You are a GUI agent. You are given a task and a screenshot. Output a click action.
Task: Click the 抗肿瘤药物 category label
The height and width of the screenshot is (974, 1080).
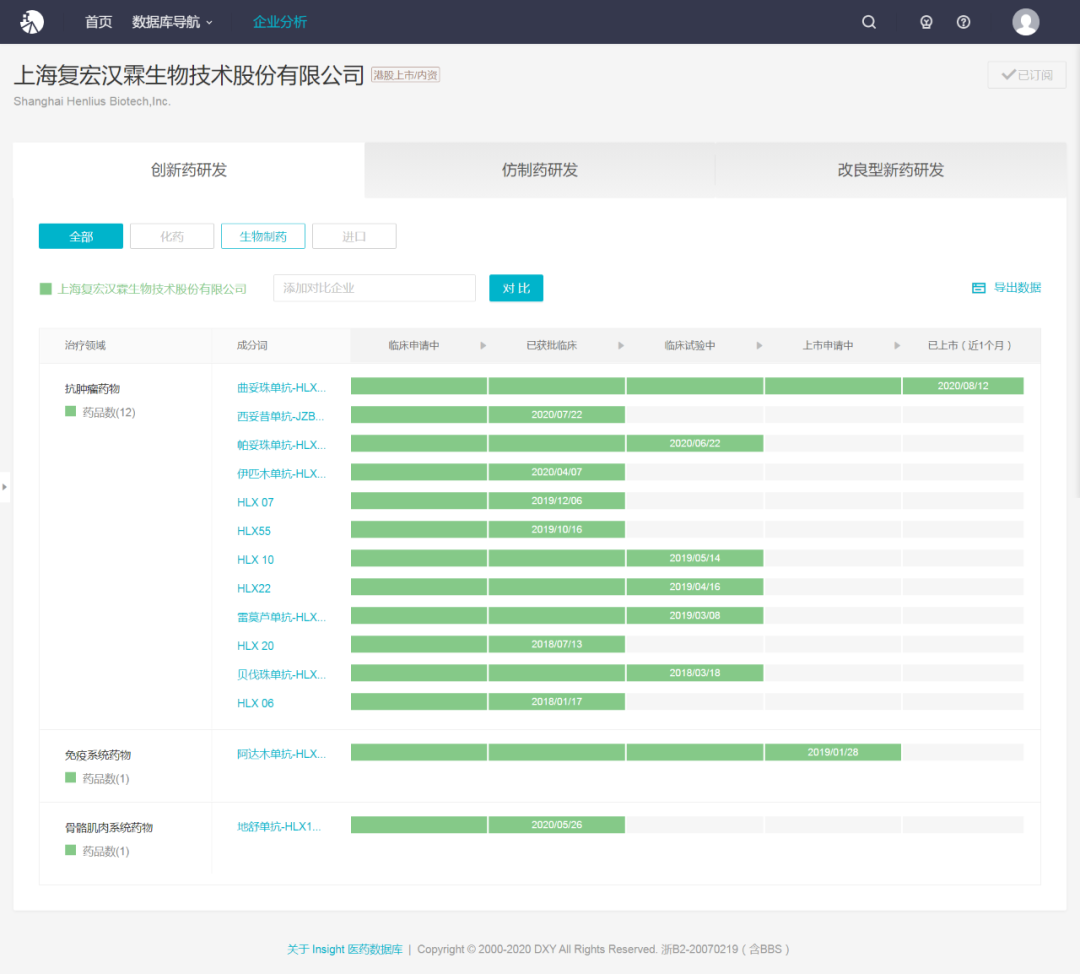pyautogui.click(x=92, y=389)
